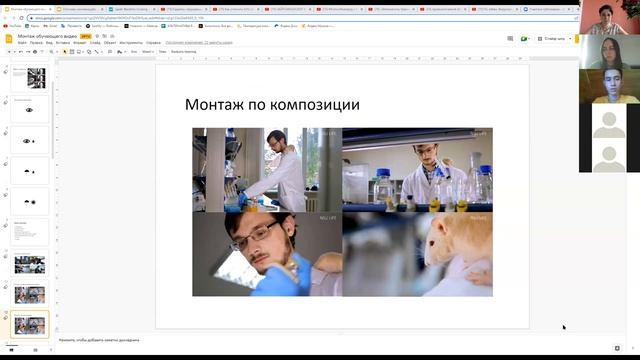
Task: Switch to the second browser tab
Action: pos(80,9)
